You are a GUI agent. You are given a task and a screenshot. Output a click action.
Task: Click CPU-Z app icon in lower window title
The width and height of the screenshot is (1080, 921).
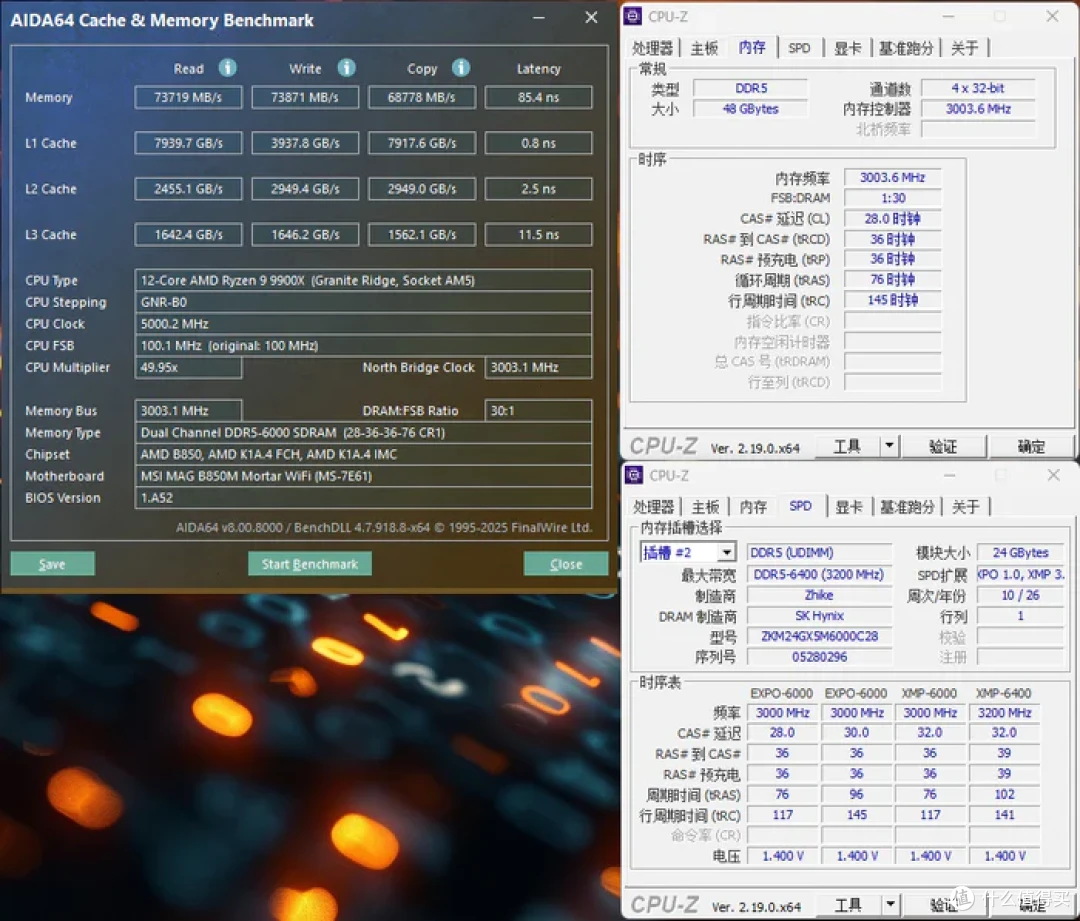point(634,475)
